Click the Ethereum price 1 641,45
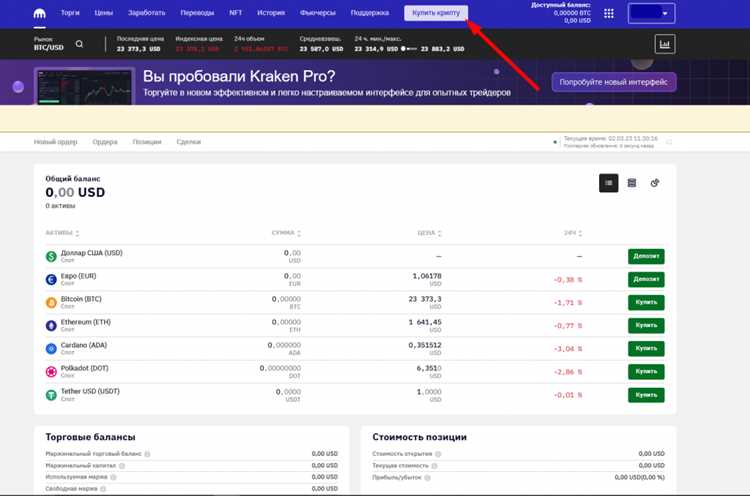750x496 pixels. pyautogui.click(x=425, y=322)
